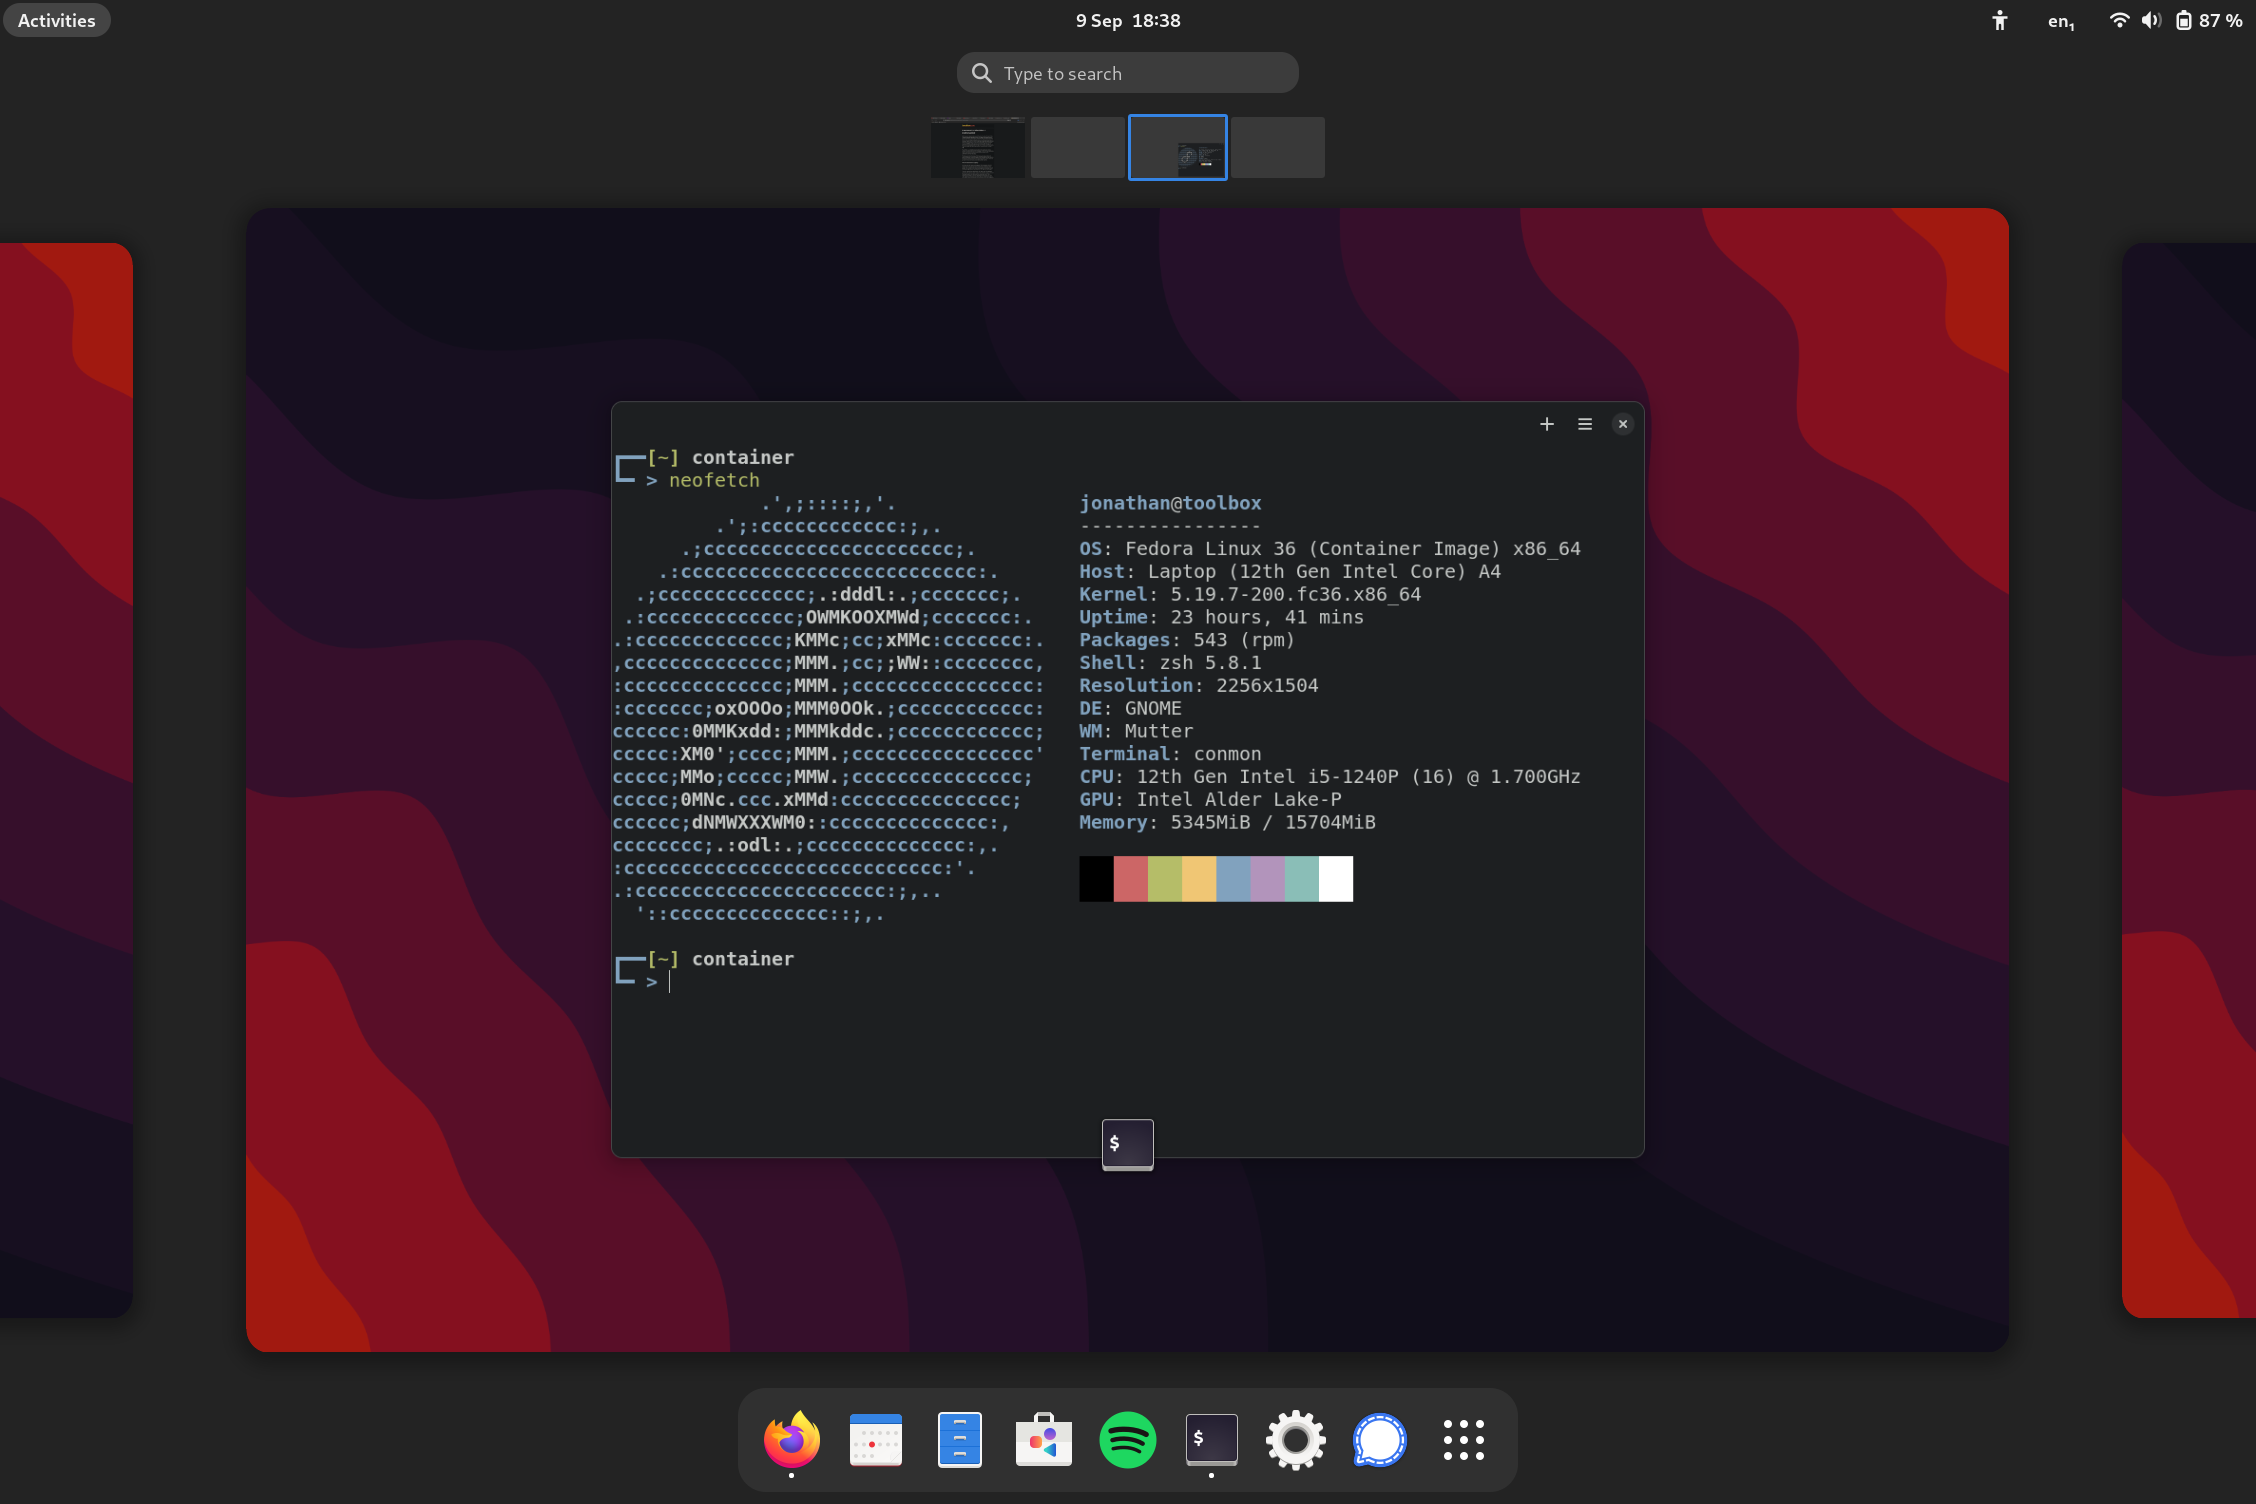This screenshot has height=1504, width=2256.
Task: Open the Signal messenger icon
Action: pyautogui.click(x=1379, y=1440)
